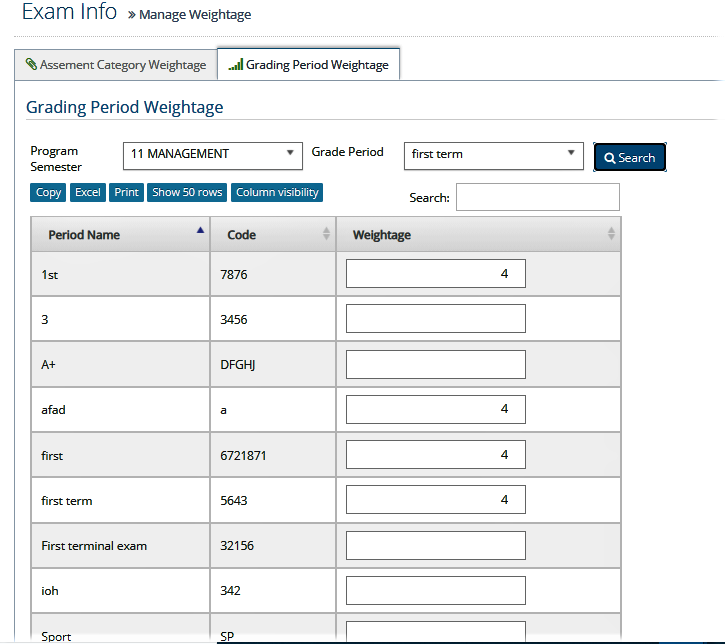Click the Copy button
This screenshot has width=725, height=644.
(x=48, y=192)
